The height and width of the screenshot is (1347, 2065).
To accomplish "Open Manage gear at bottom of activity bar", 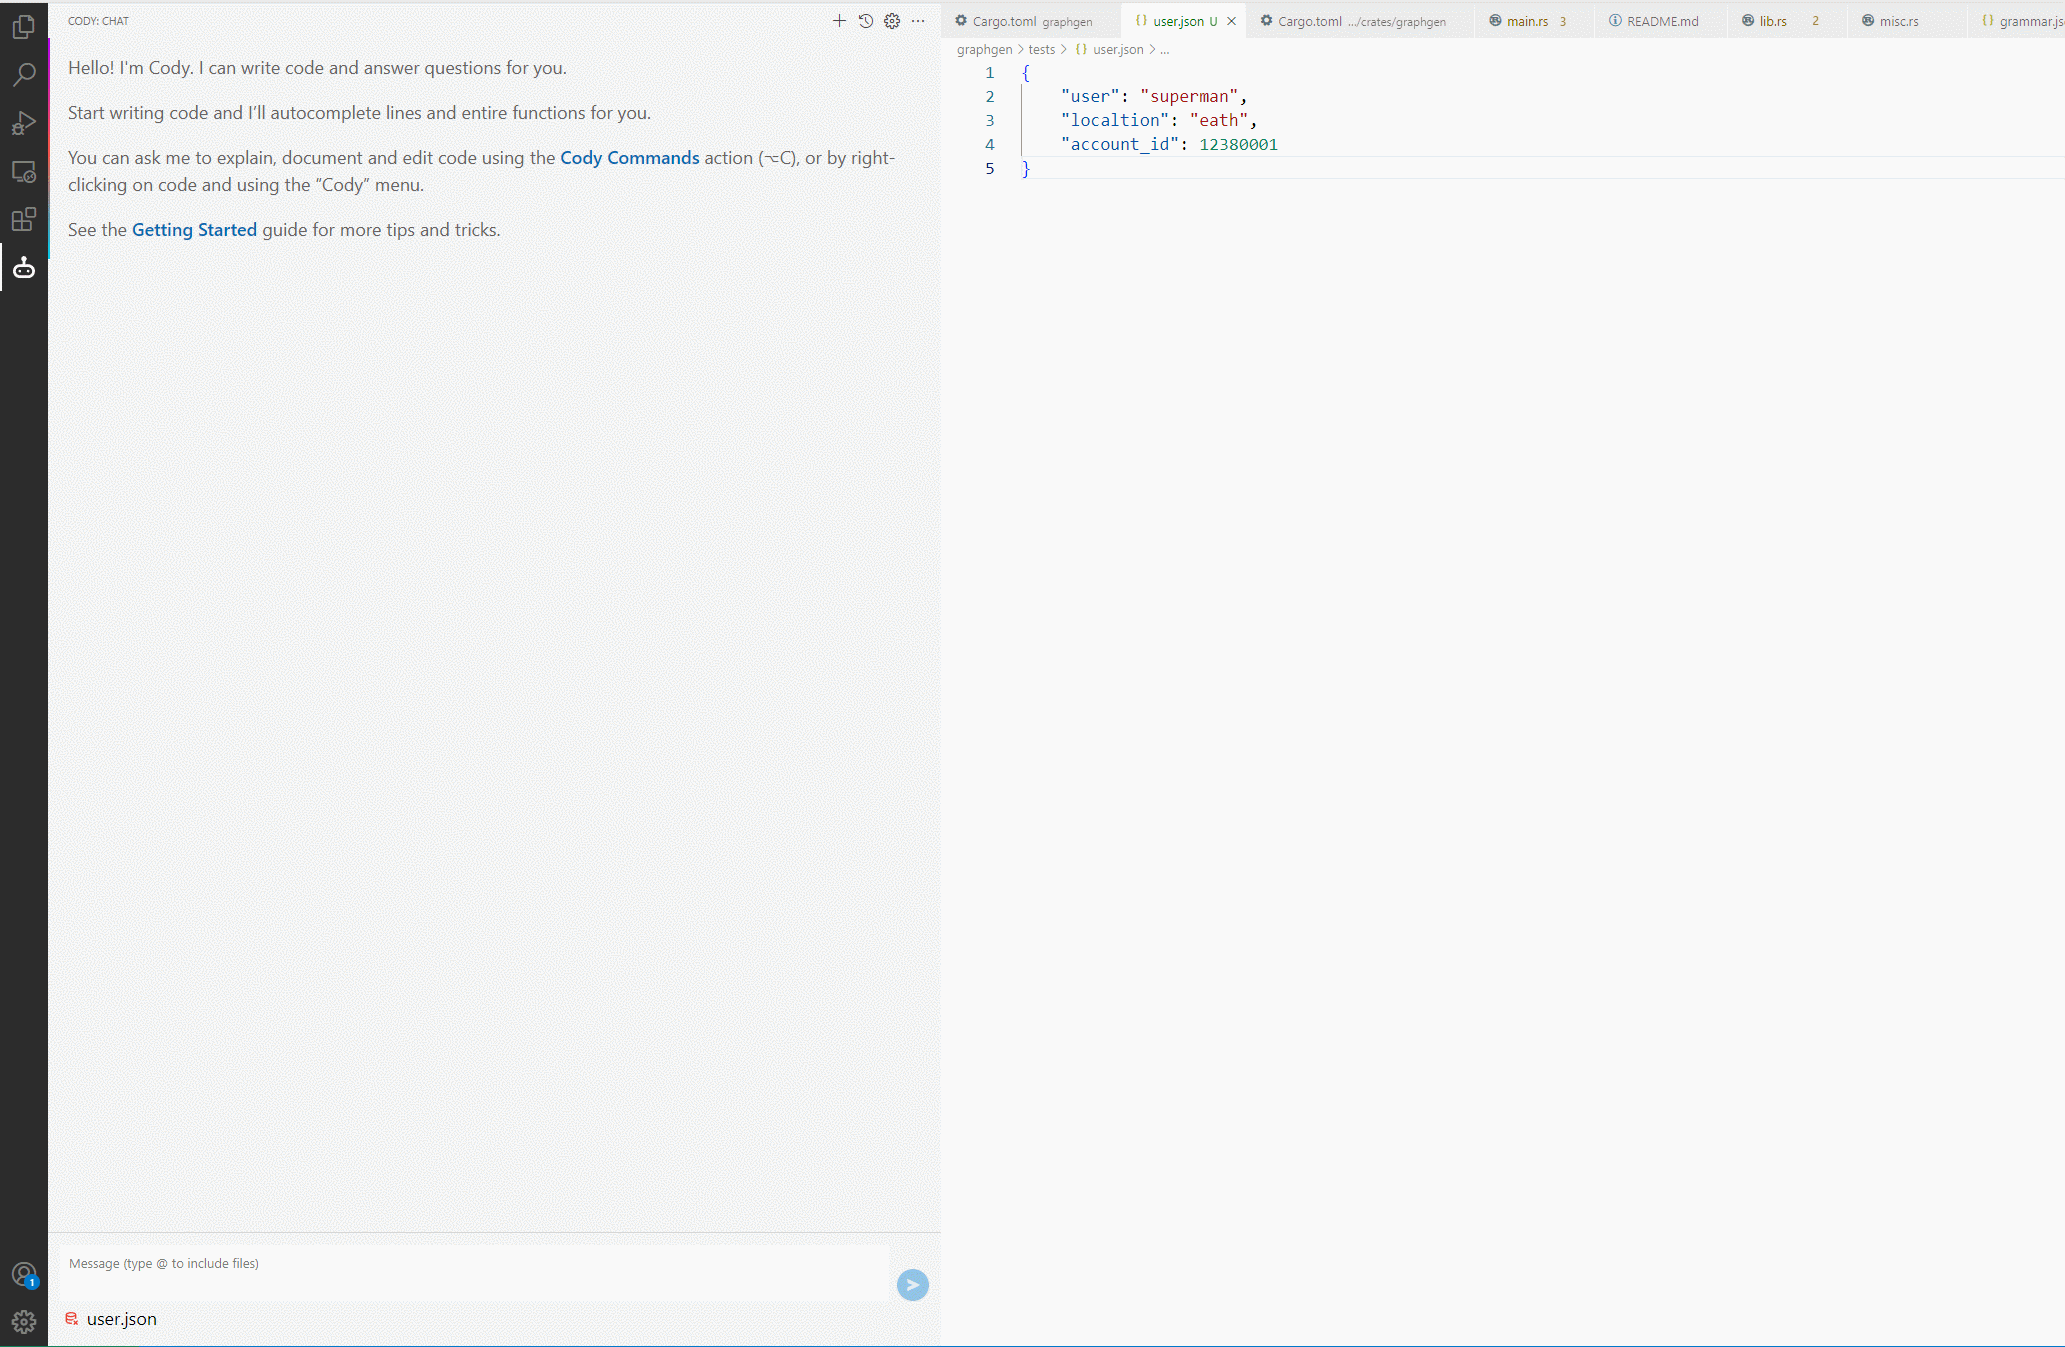I will click(x=24, y=1322).
